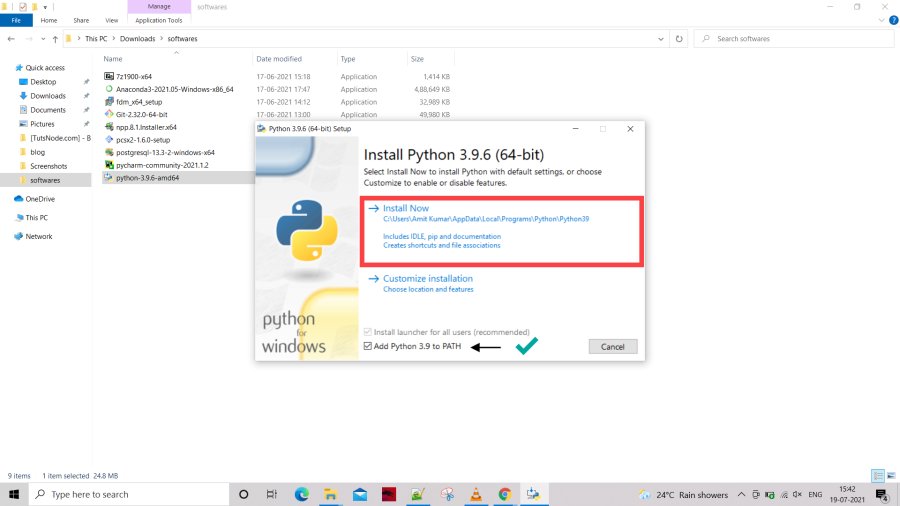Go up one folder level arrow
This screenshot has width=900, height=506.
(x=55, y=39)
